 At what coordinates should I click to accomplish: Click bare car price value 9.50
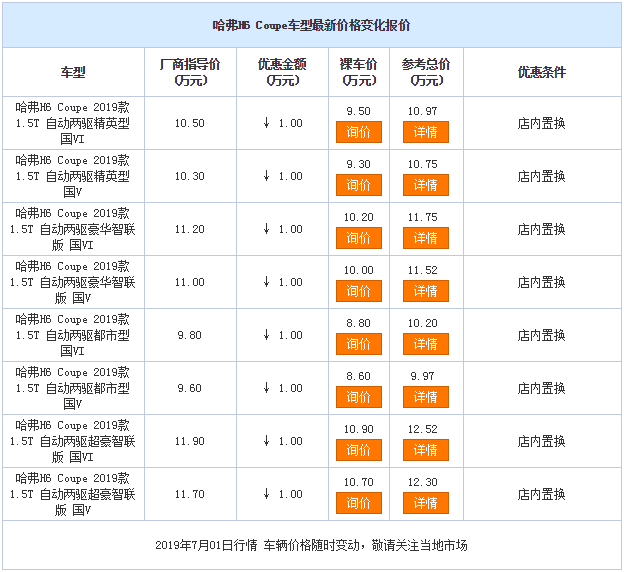click(x=359, y=111)
